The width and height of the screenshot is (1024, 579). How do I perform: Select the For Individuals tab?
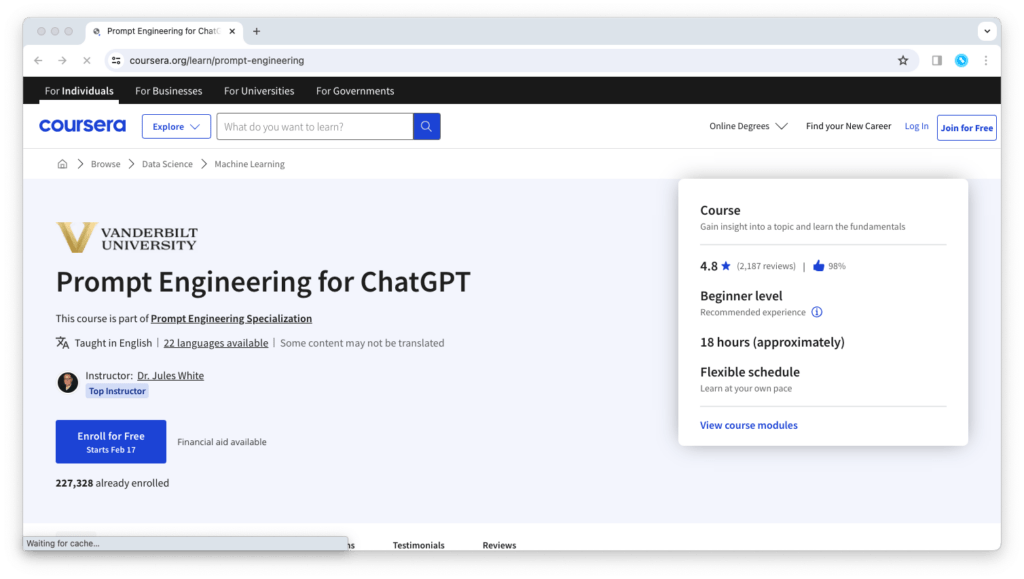pos(79,91)
